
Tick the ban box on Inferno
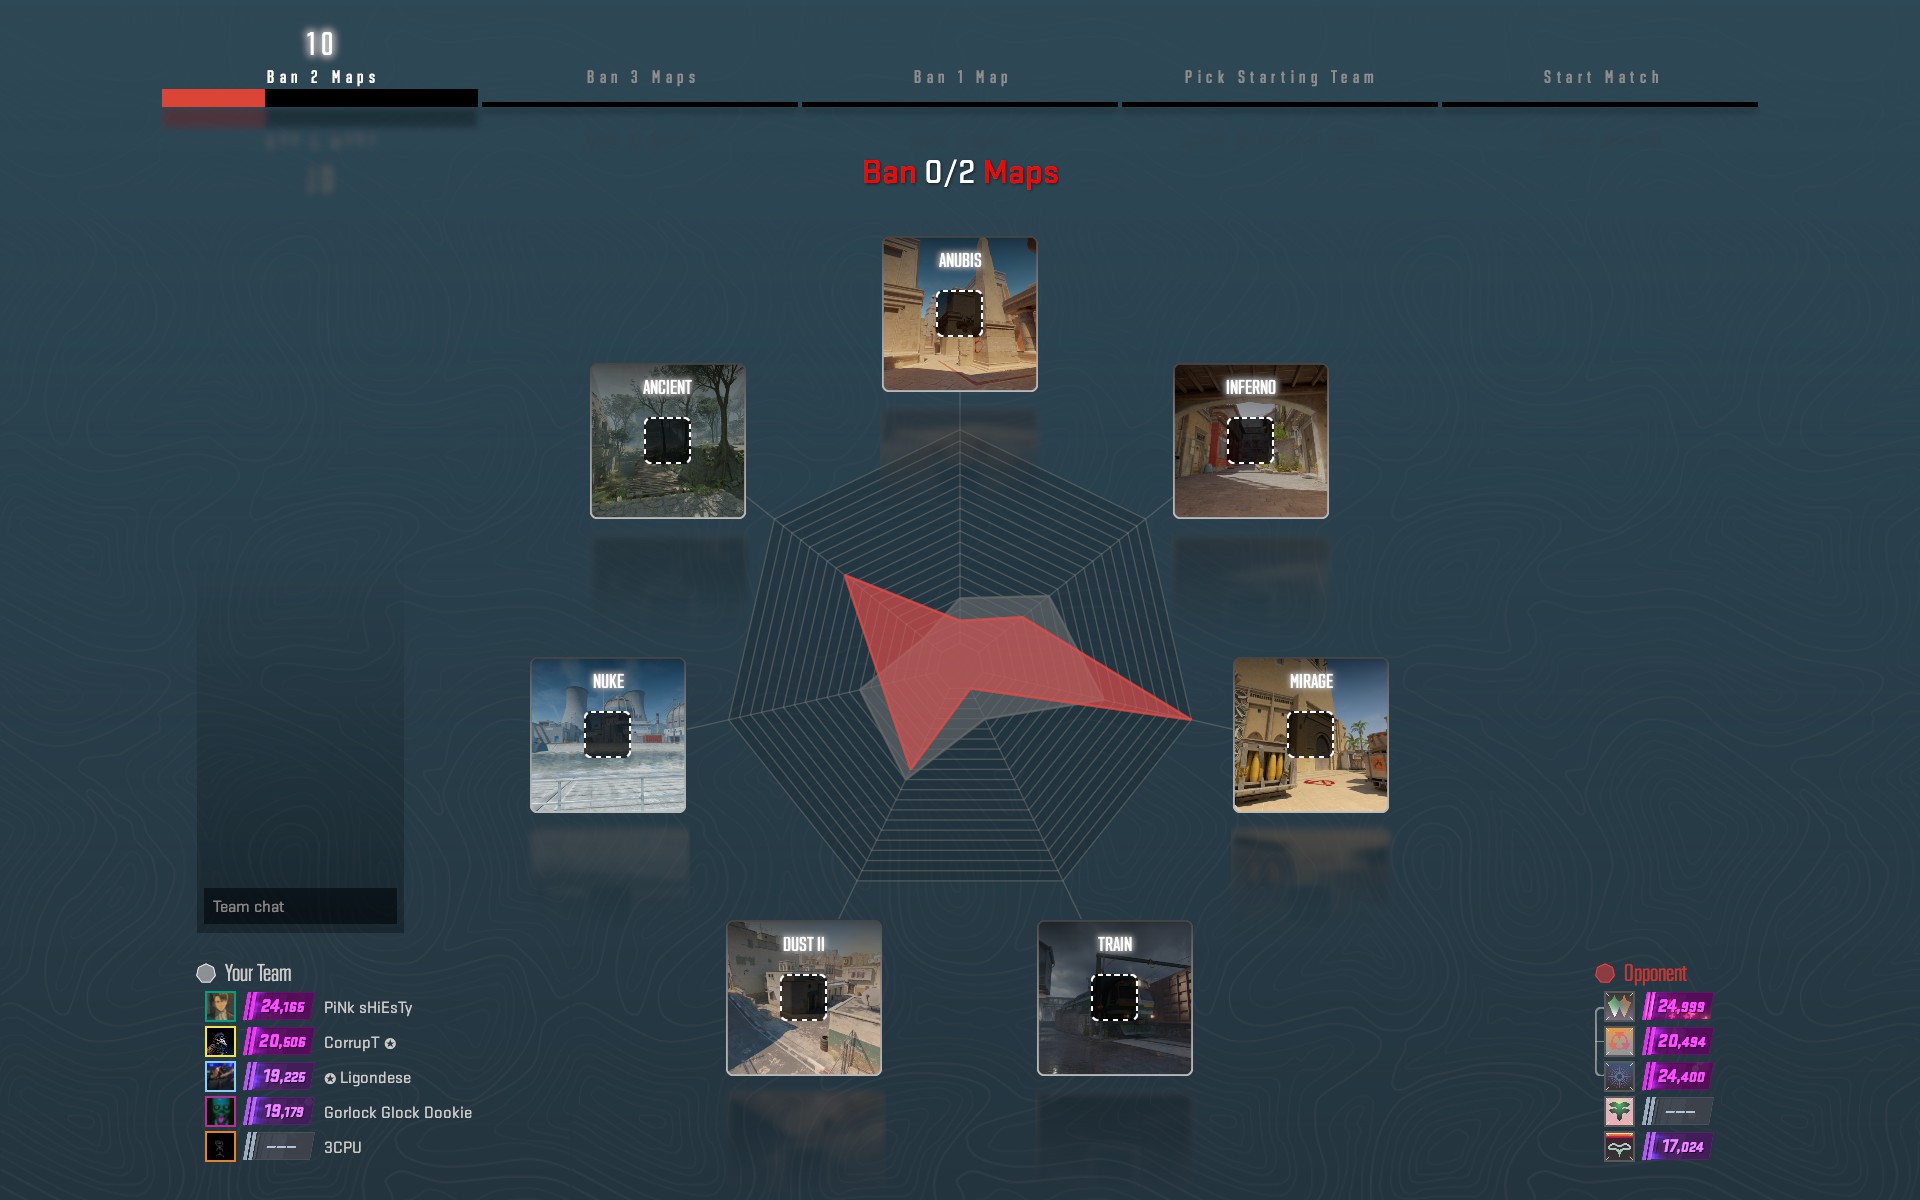pos(1250,441)
